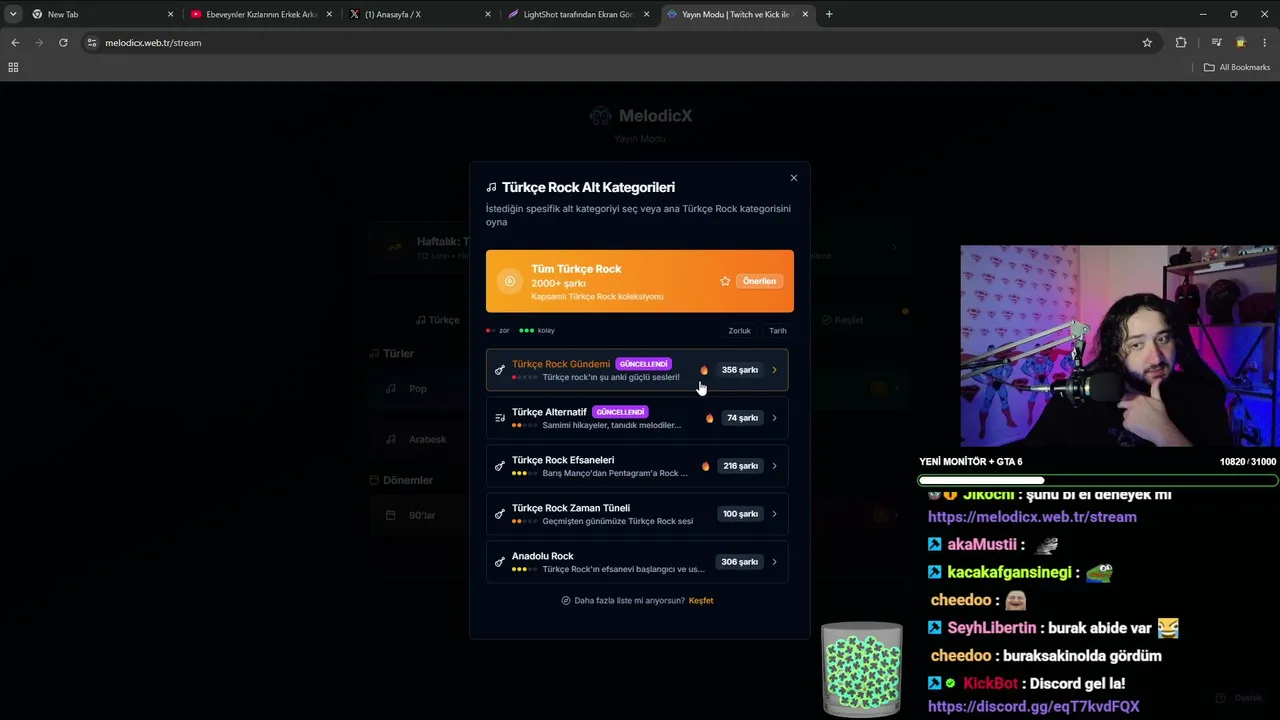Open the Chrome three-dot menu
The width and height of the screenshot is (1280, 720).
coord(1265,43)
